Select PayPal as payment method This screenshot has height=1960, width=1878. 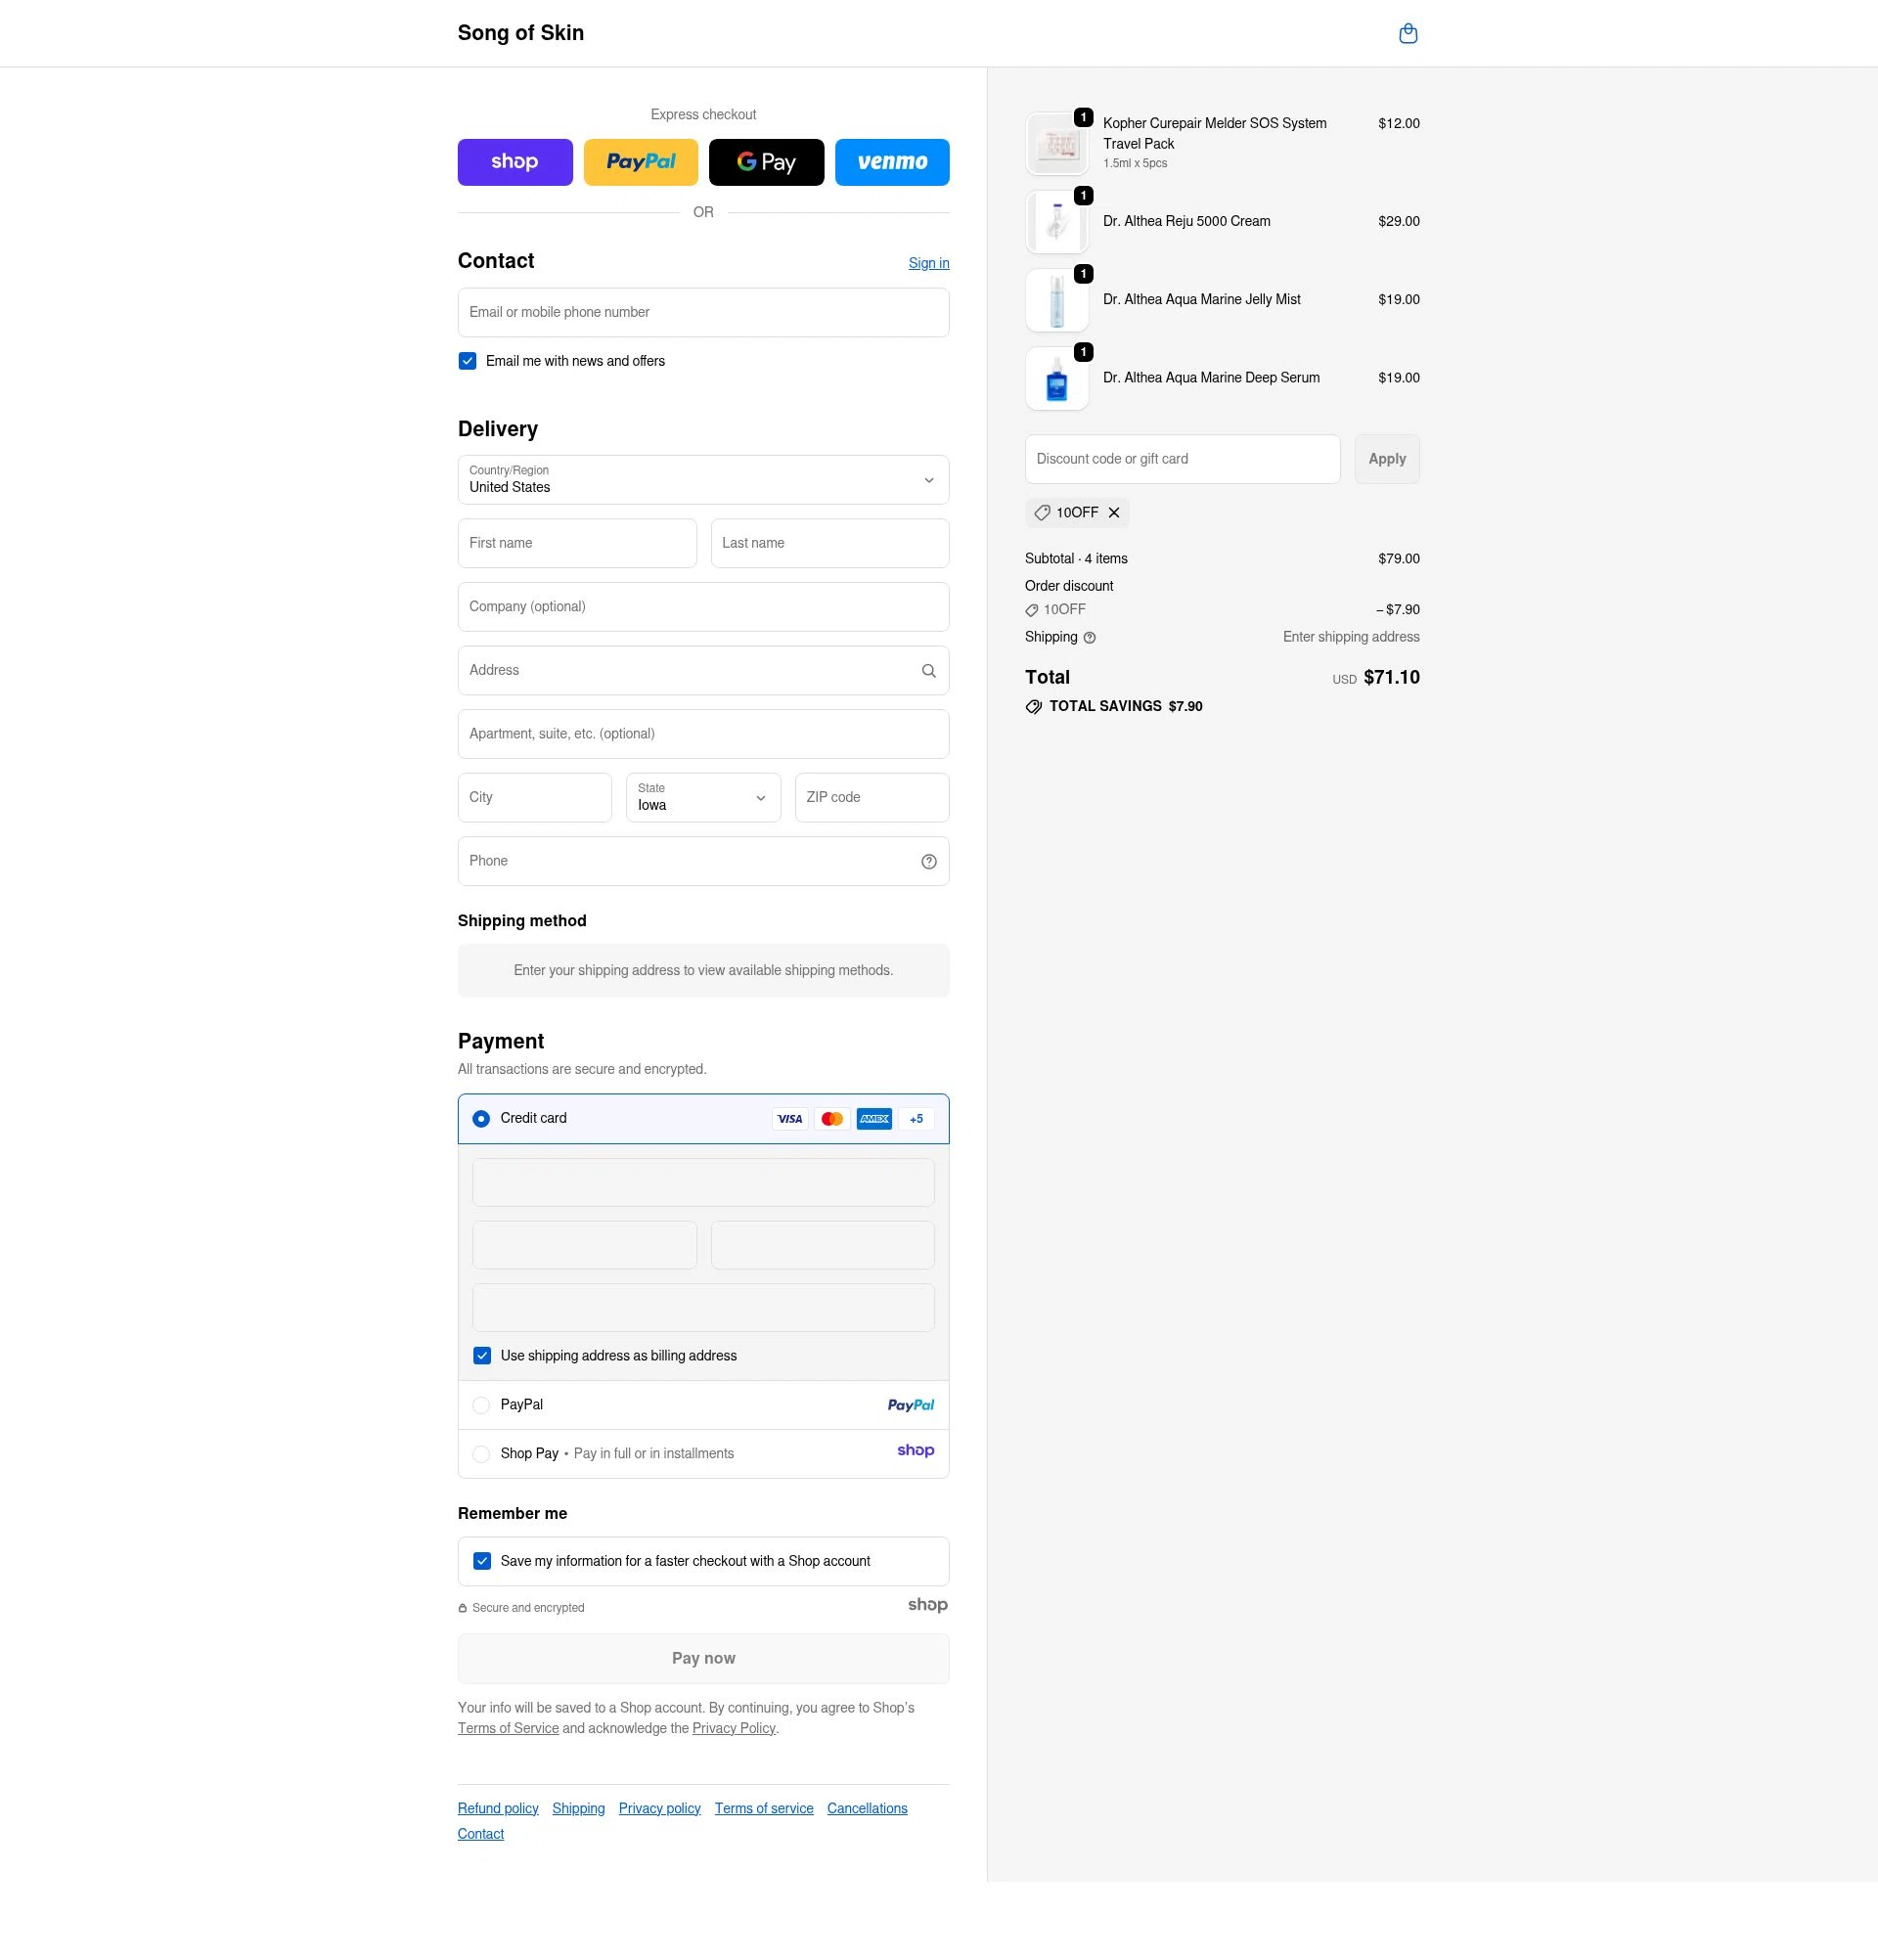(x=481, y=1404)
